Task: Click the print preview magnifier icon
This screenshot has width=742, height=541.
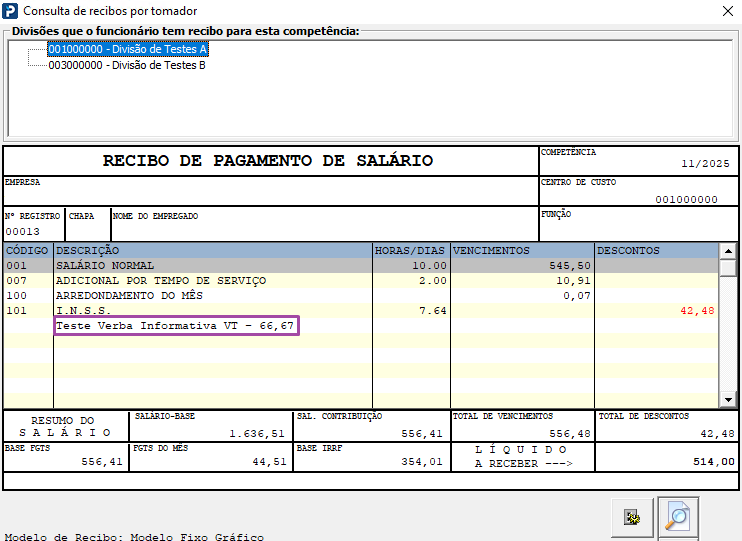Action: coord(678,517)
